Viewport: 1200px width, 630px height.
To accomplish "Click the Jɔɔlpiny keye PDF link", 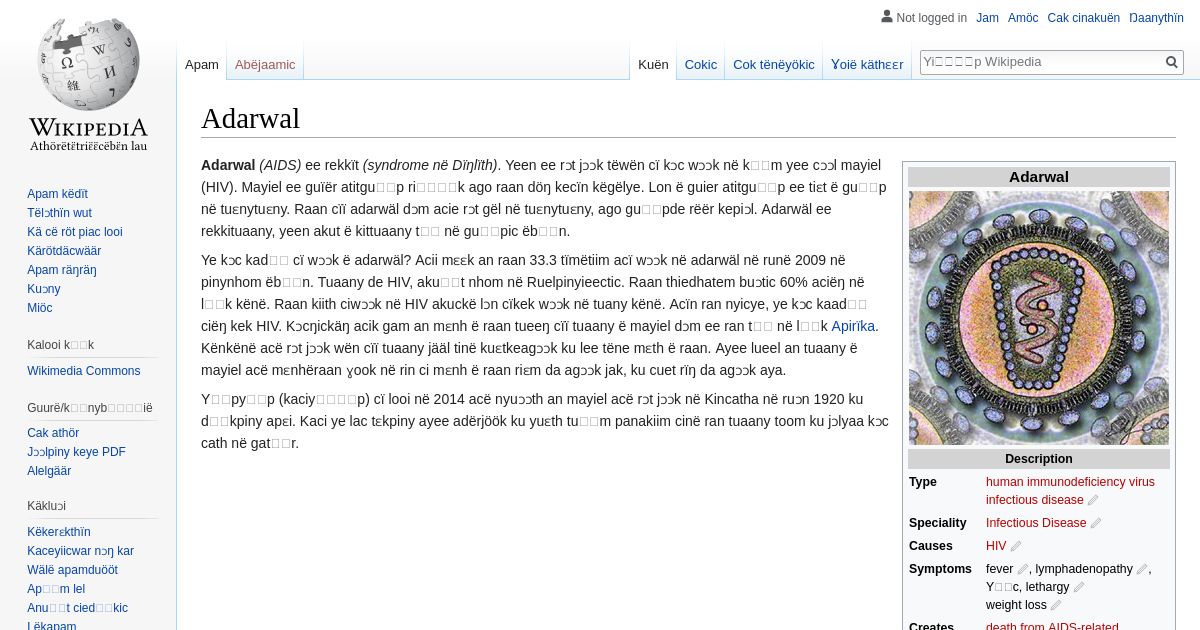I will 76,452.
